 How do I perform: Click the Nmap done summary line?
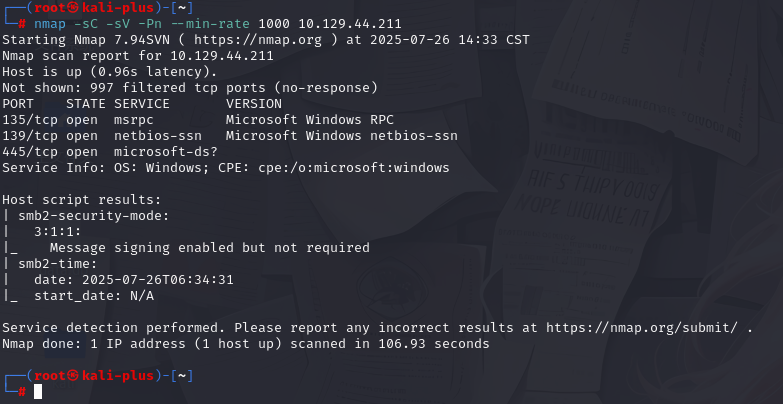pos(246,344)
